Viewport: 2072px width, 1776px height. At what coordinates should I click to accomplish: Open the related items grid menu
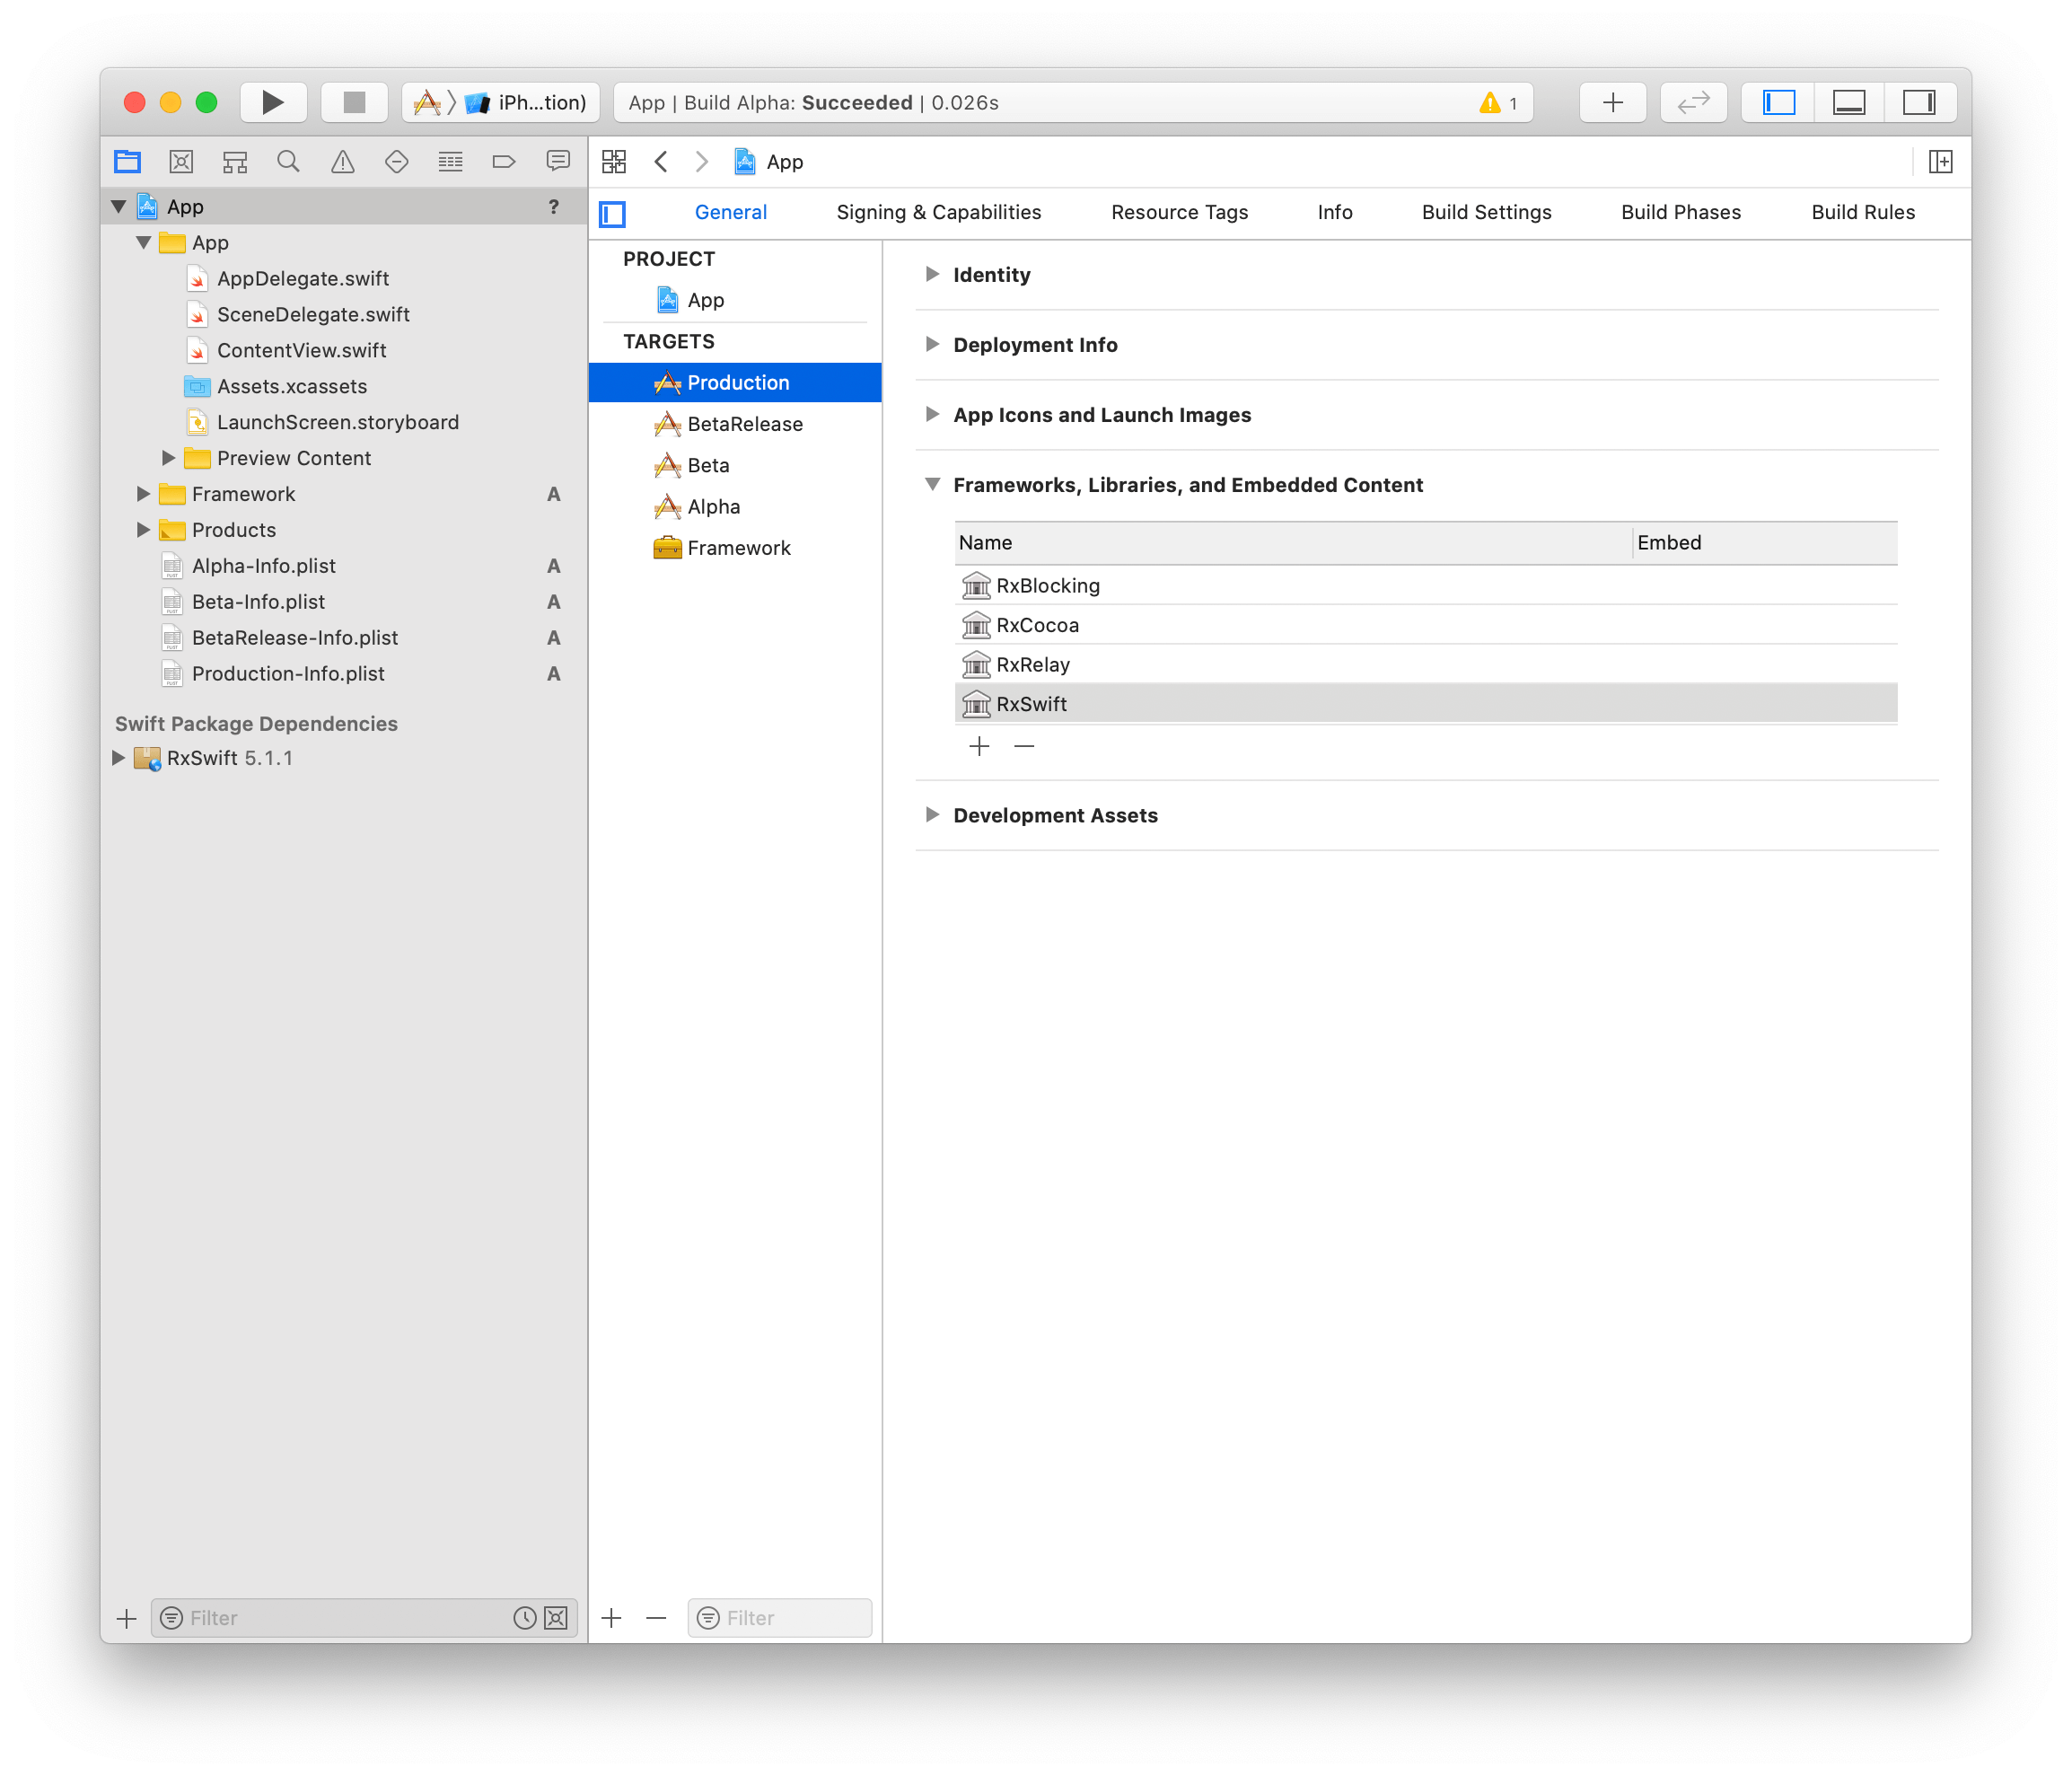[x=614, y=161]
